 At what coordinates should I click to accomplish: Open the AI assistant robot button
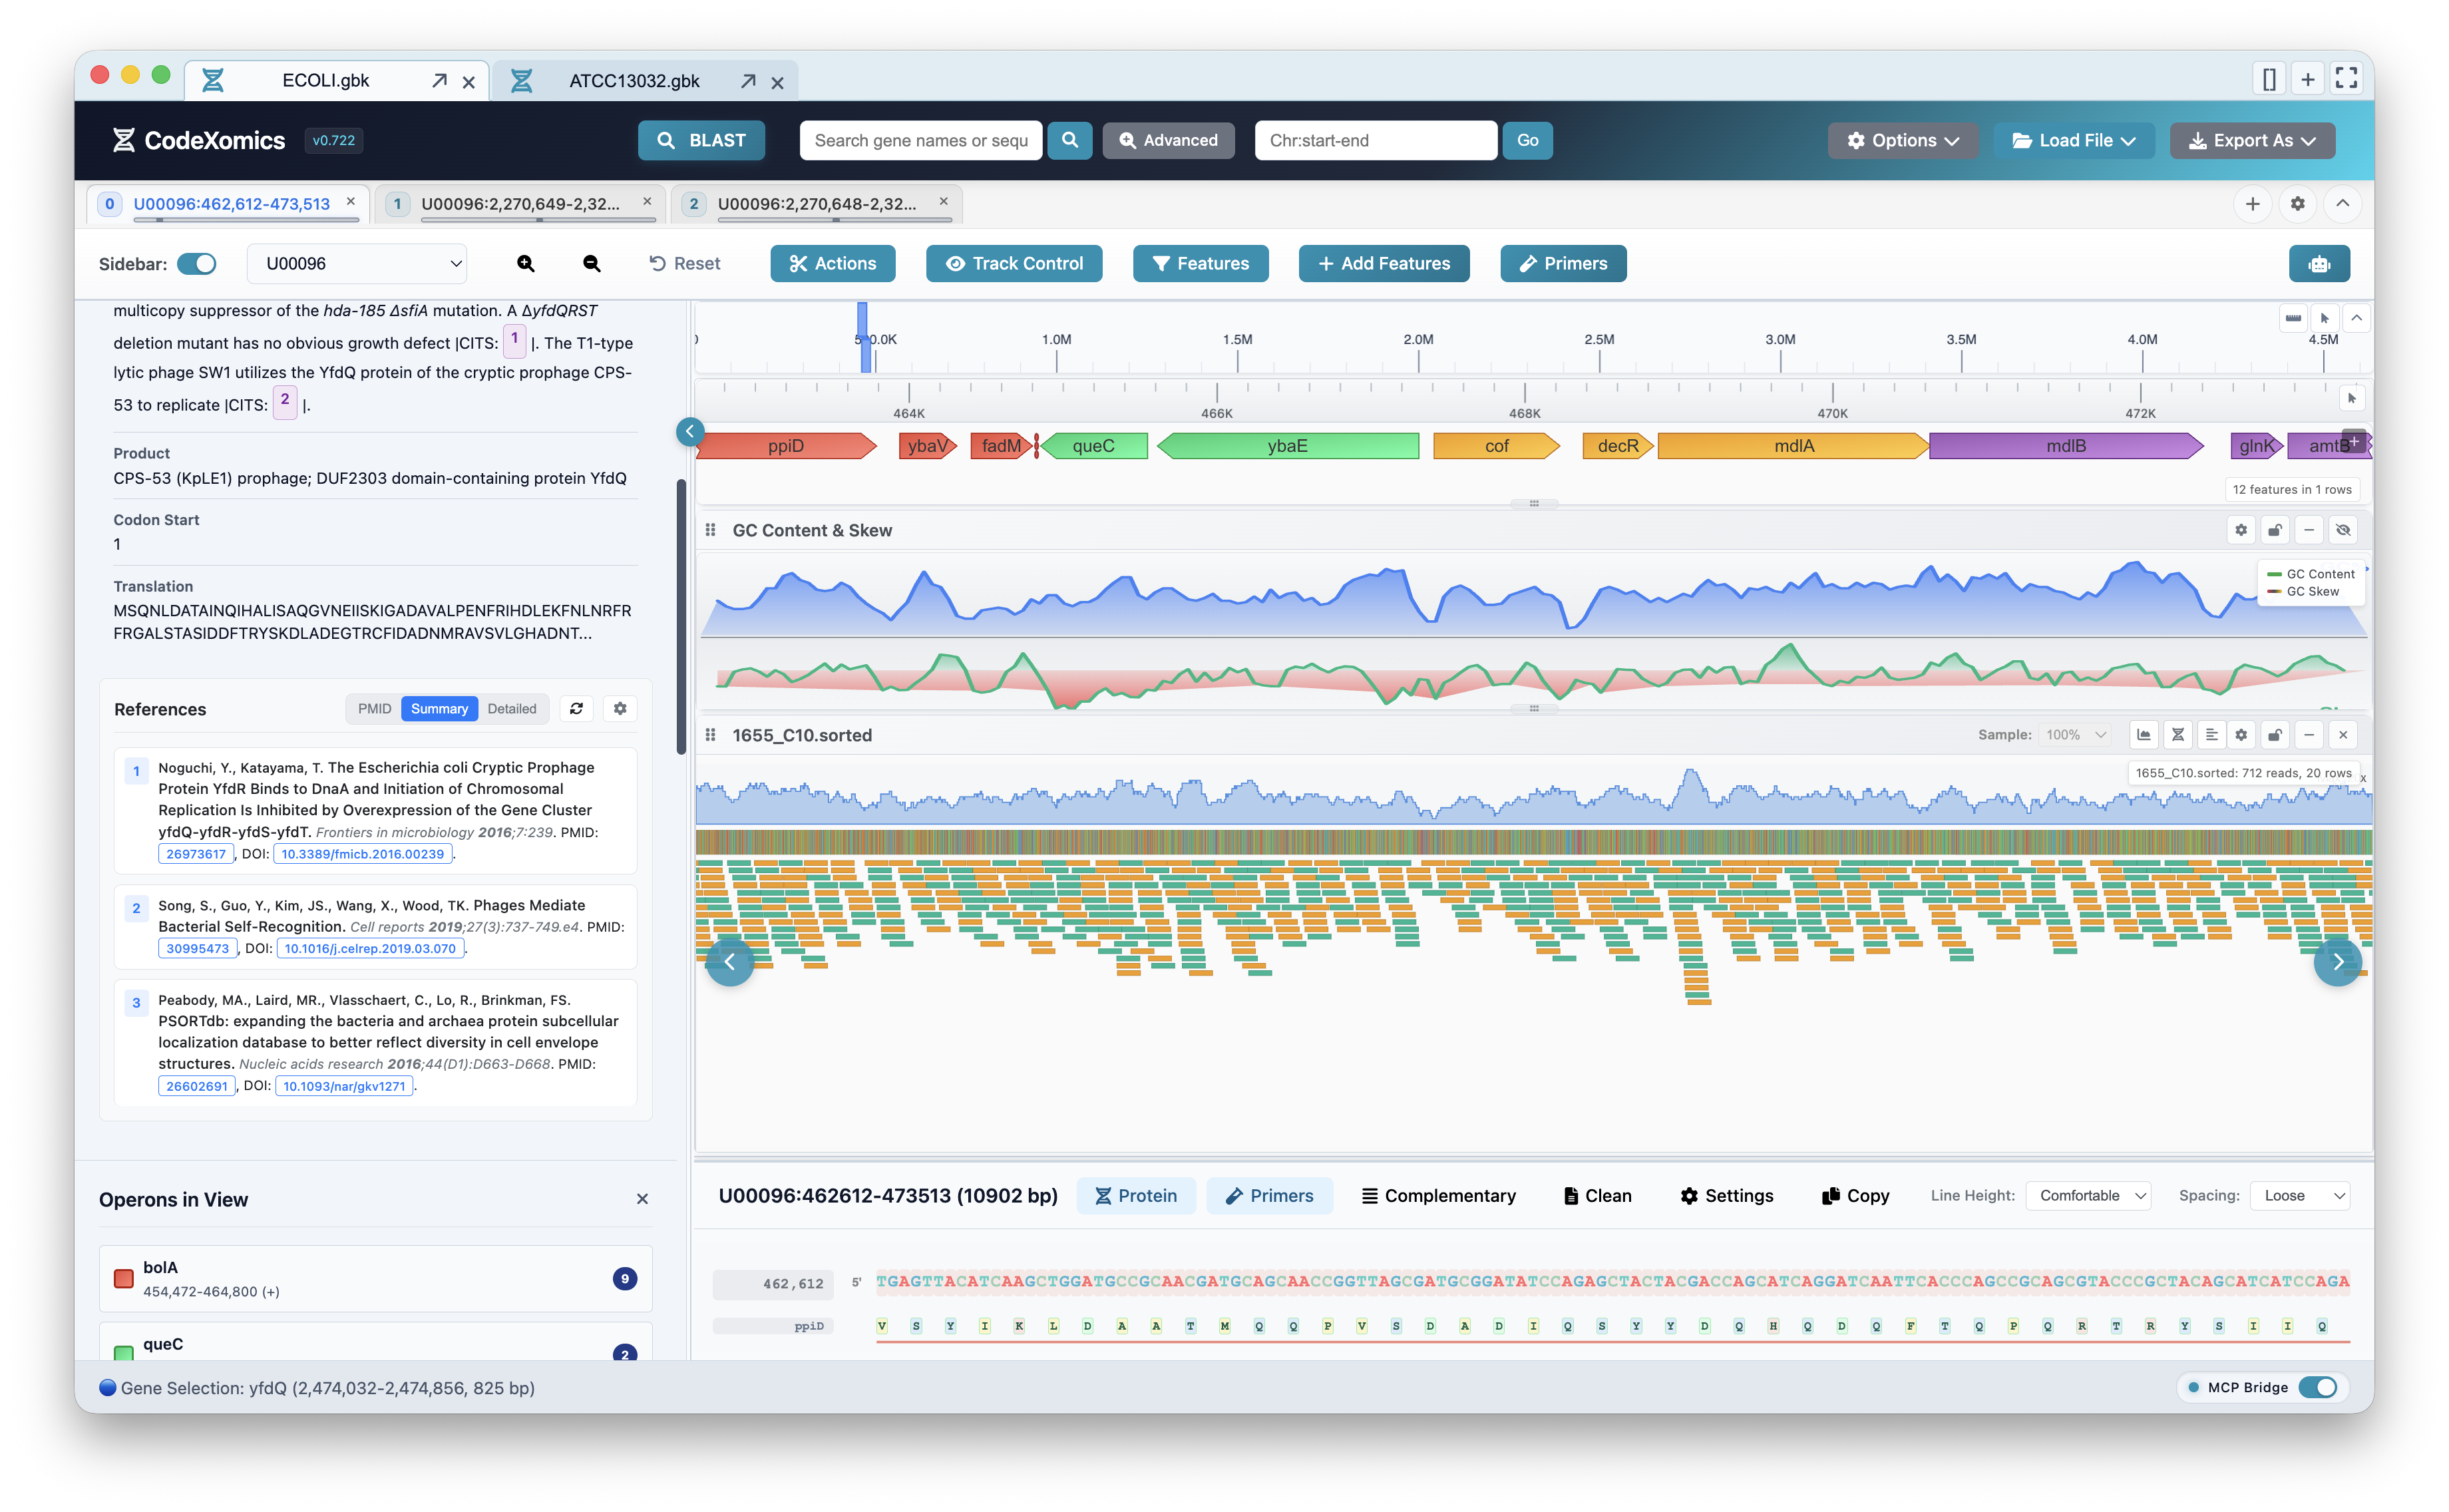[2319, 264]
